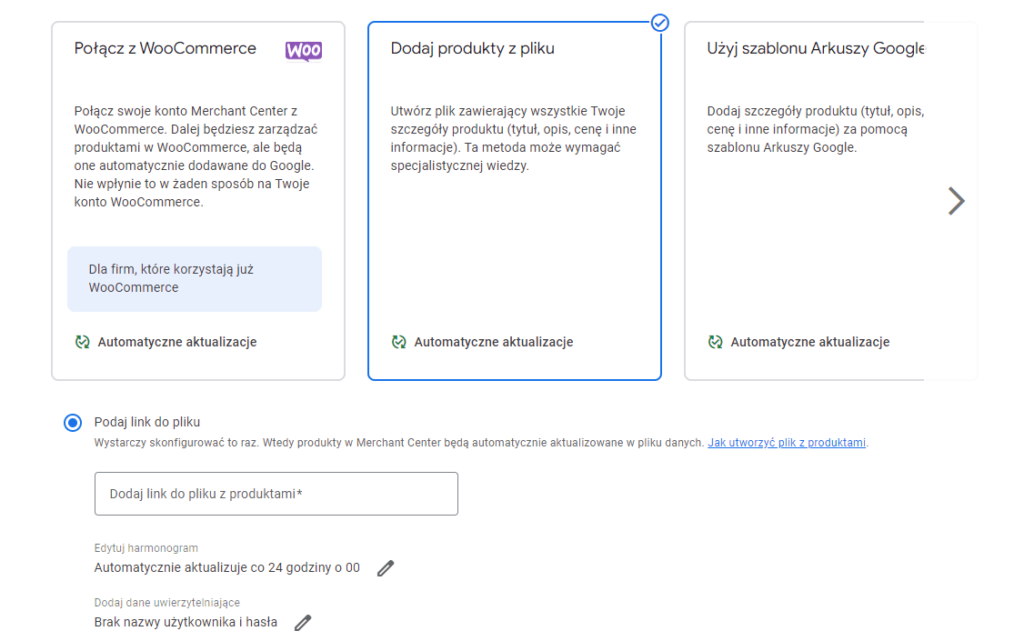Click the WooCommerce logo icon
The height and width of the screenshot is (641, 1024).
tap(304, 51)
